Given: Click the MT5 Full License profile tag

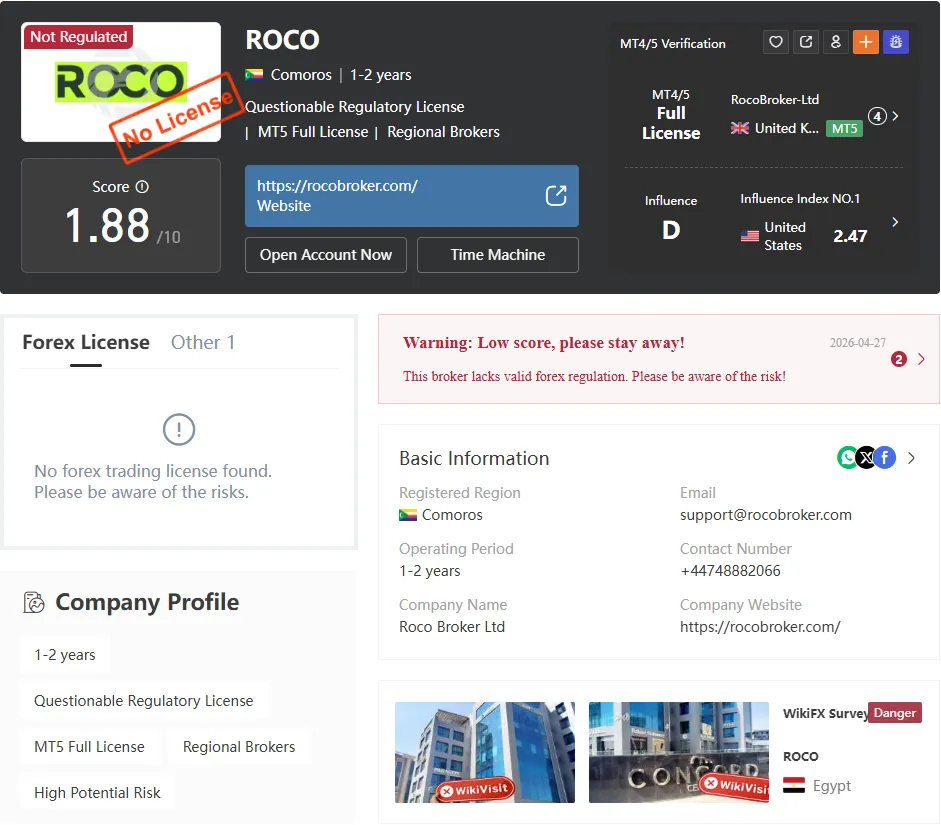Looking at the screenshot, I should [89, 747].
